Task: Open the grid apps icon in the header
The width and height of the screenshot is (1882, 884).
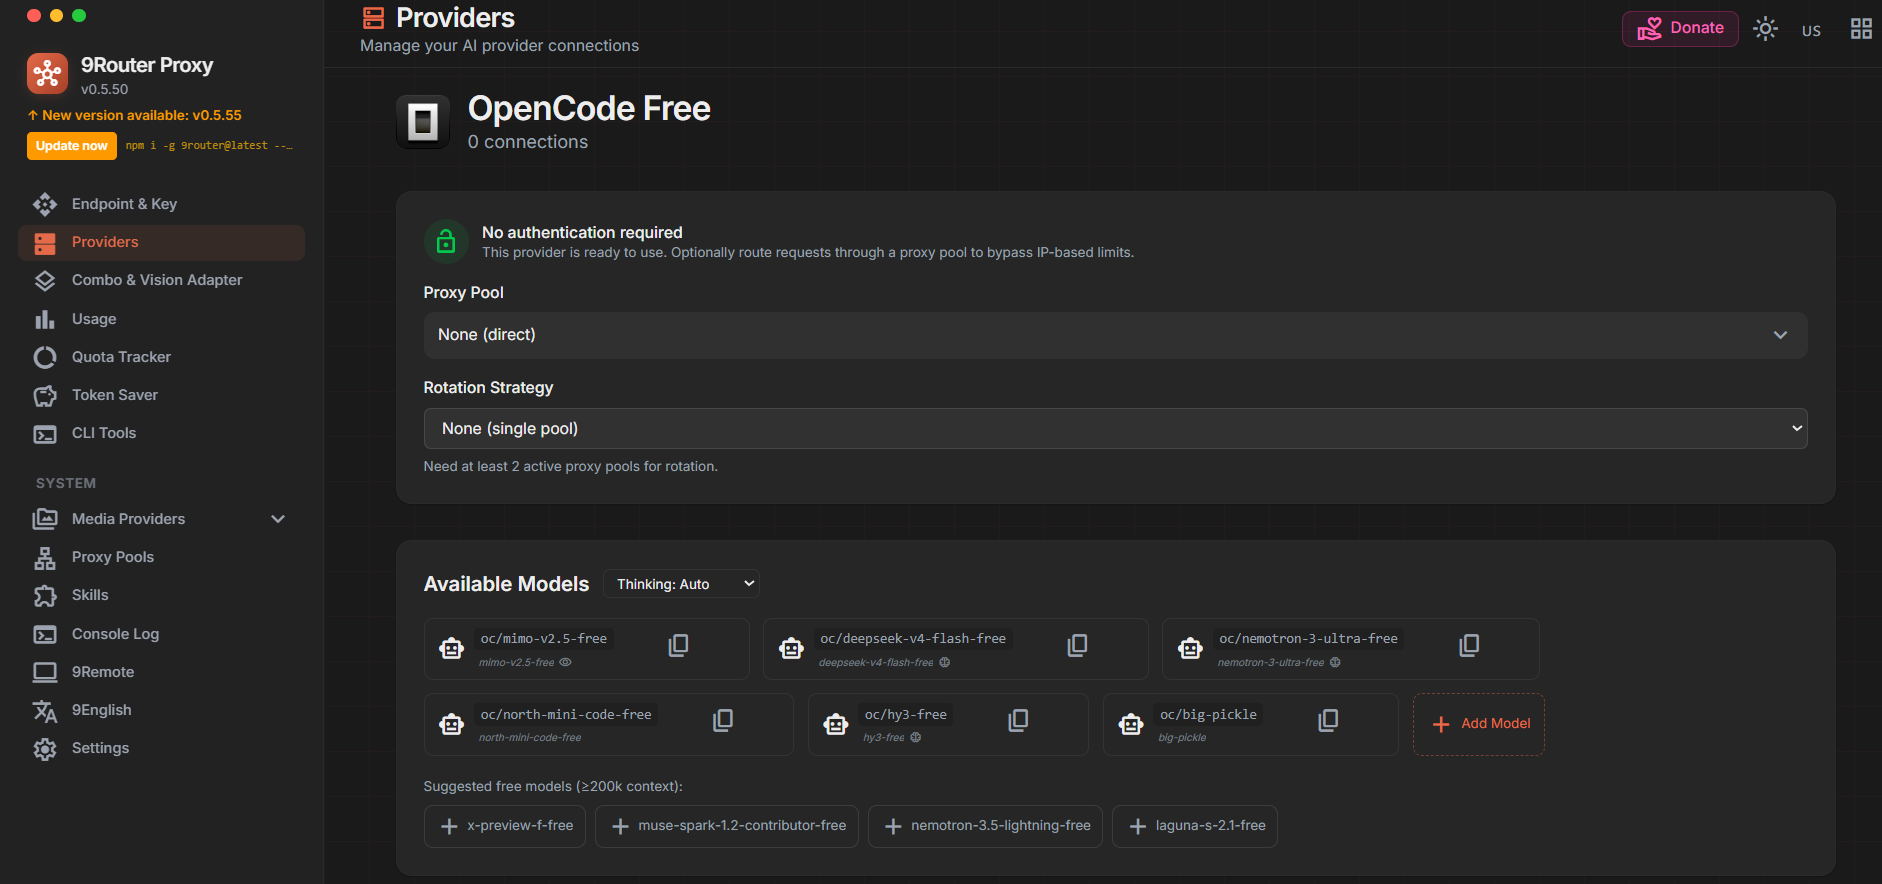Action: 1861,29
